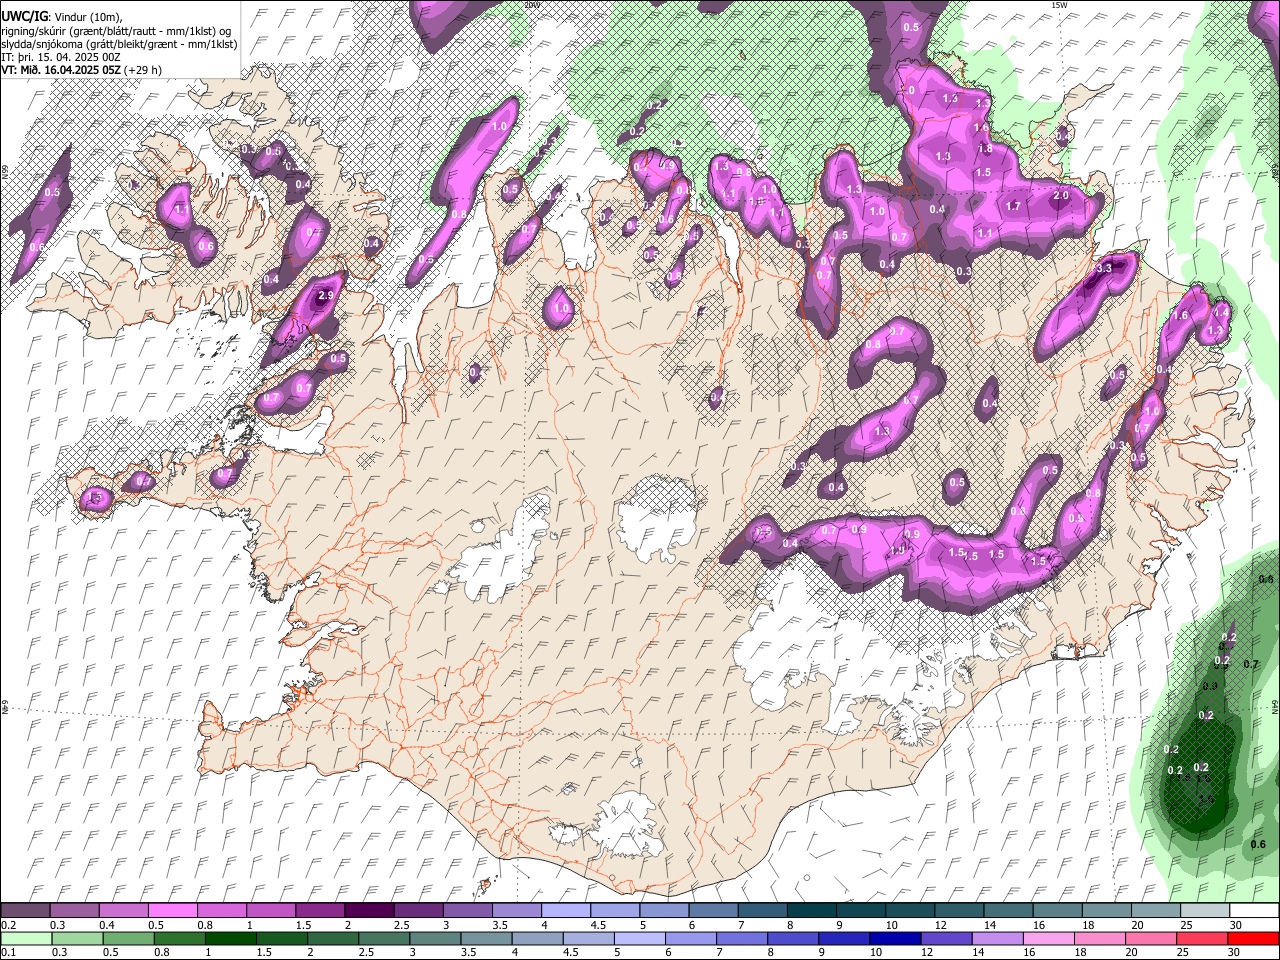Pick the dark mauve 0.2–0.3 swatch, upper legend row
The height and width of the screenshot is (960, 1280).
pos(26,911)
